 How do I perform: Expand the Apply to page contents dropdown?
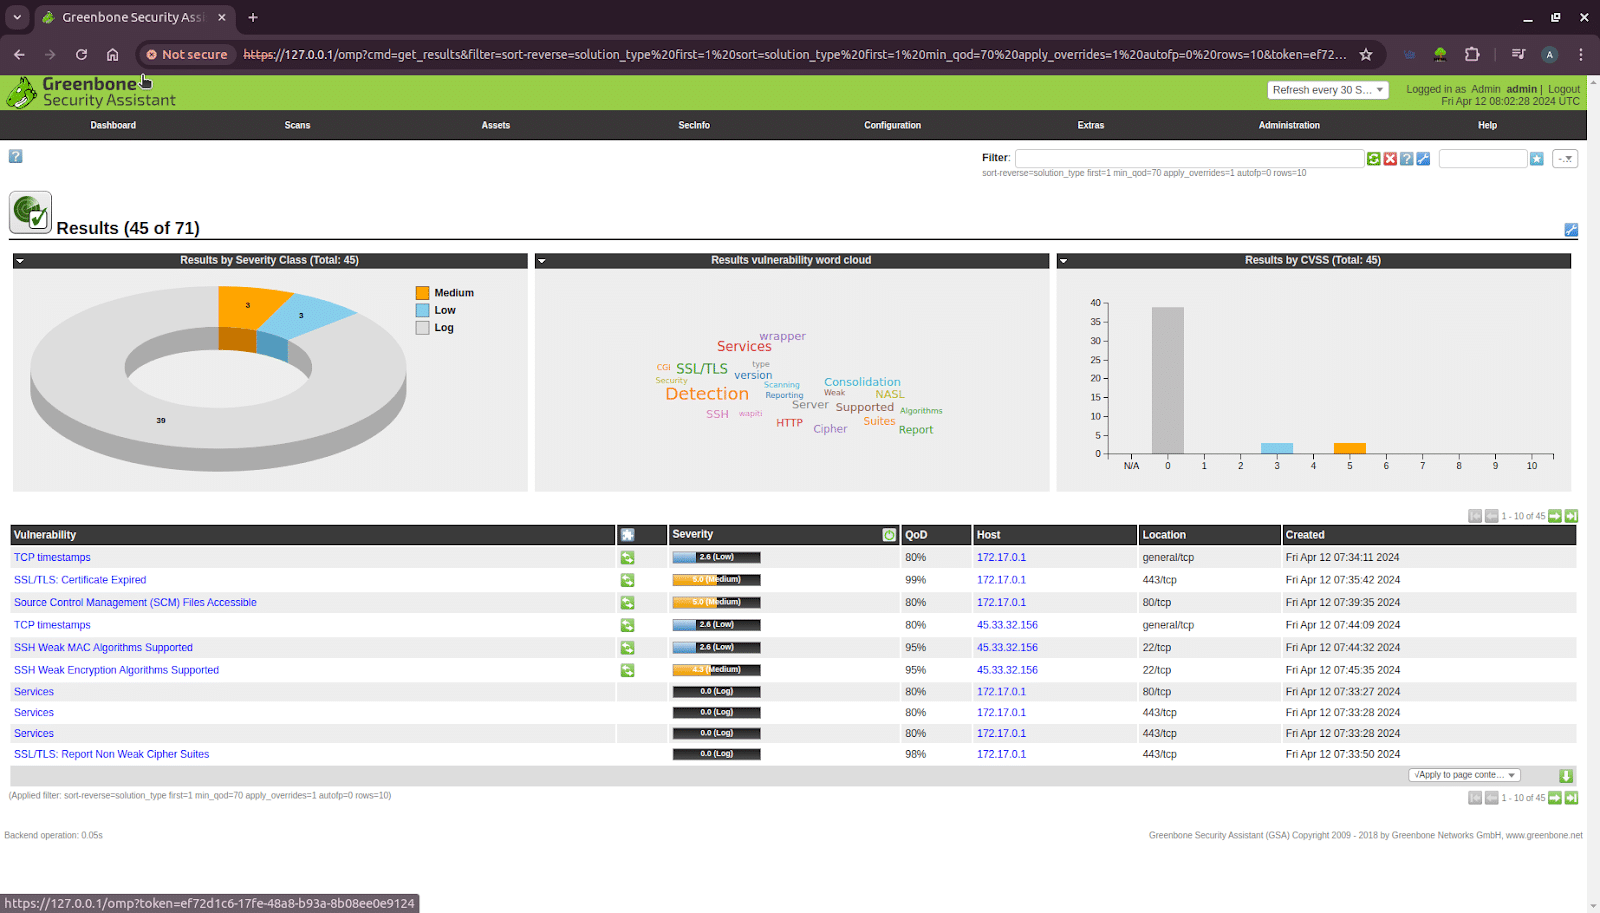(x=1464, y=775)
